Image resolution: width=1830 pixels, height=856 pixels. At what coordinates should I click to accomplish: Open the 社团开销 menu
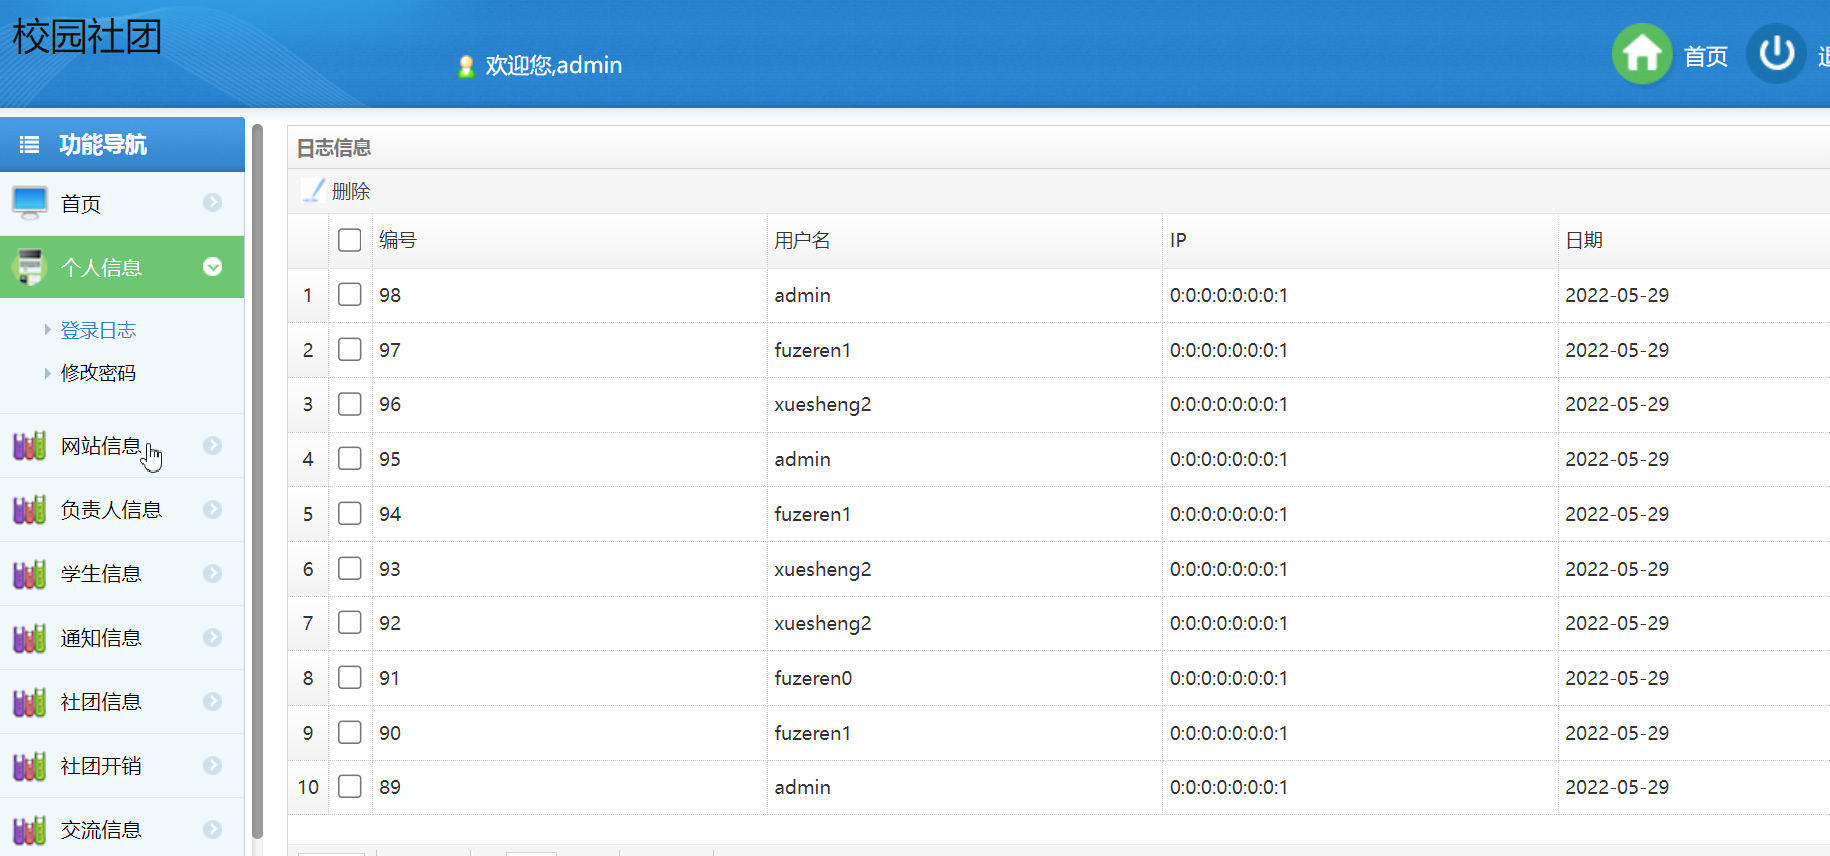(122, 766)
